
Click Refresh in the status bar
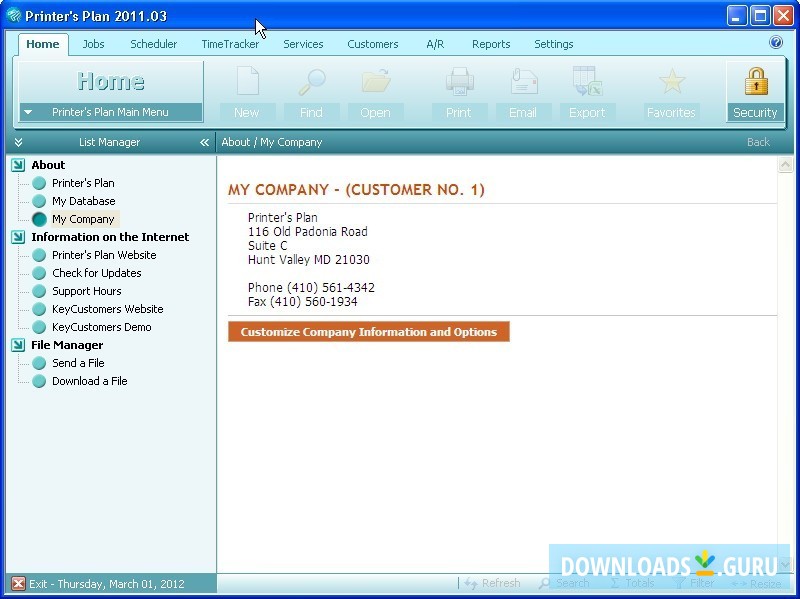(x=493, y=583)
